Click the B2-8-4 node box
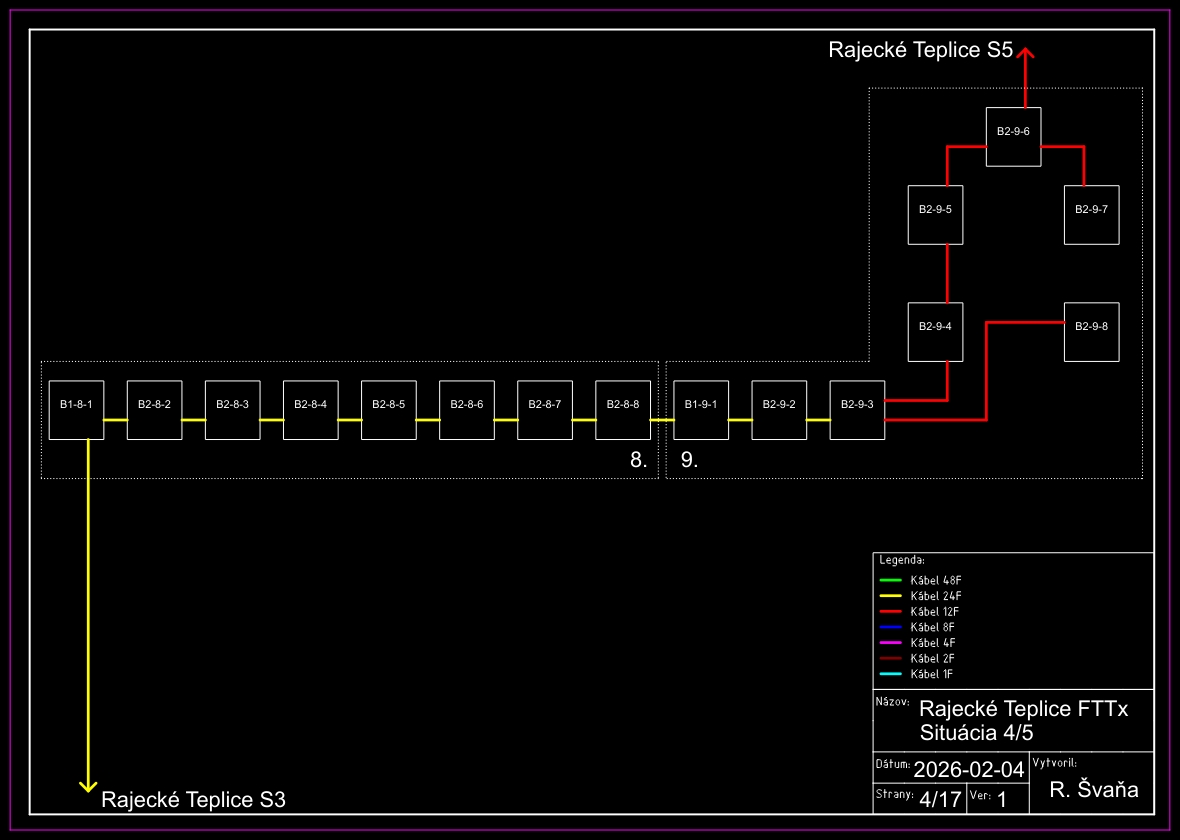Image resolution: width=1180 pixels, height=840 pixels. pos(310,410)
